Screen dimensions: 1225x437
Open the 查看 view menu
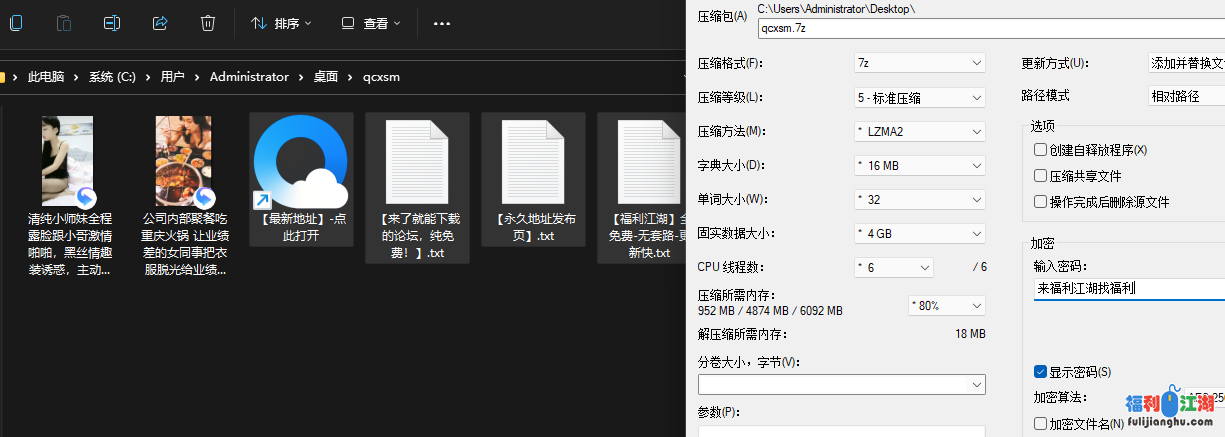tap(371, 23)
